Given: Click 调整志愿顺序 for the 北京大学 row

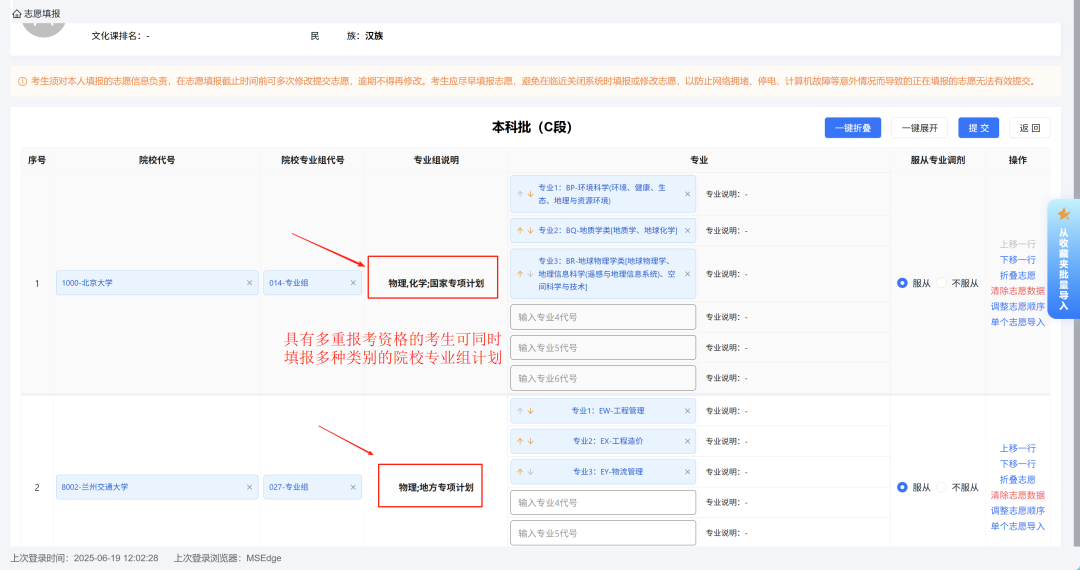Looking at the screenshot, I should 1017,306.
